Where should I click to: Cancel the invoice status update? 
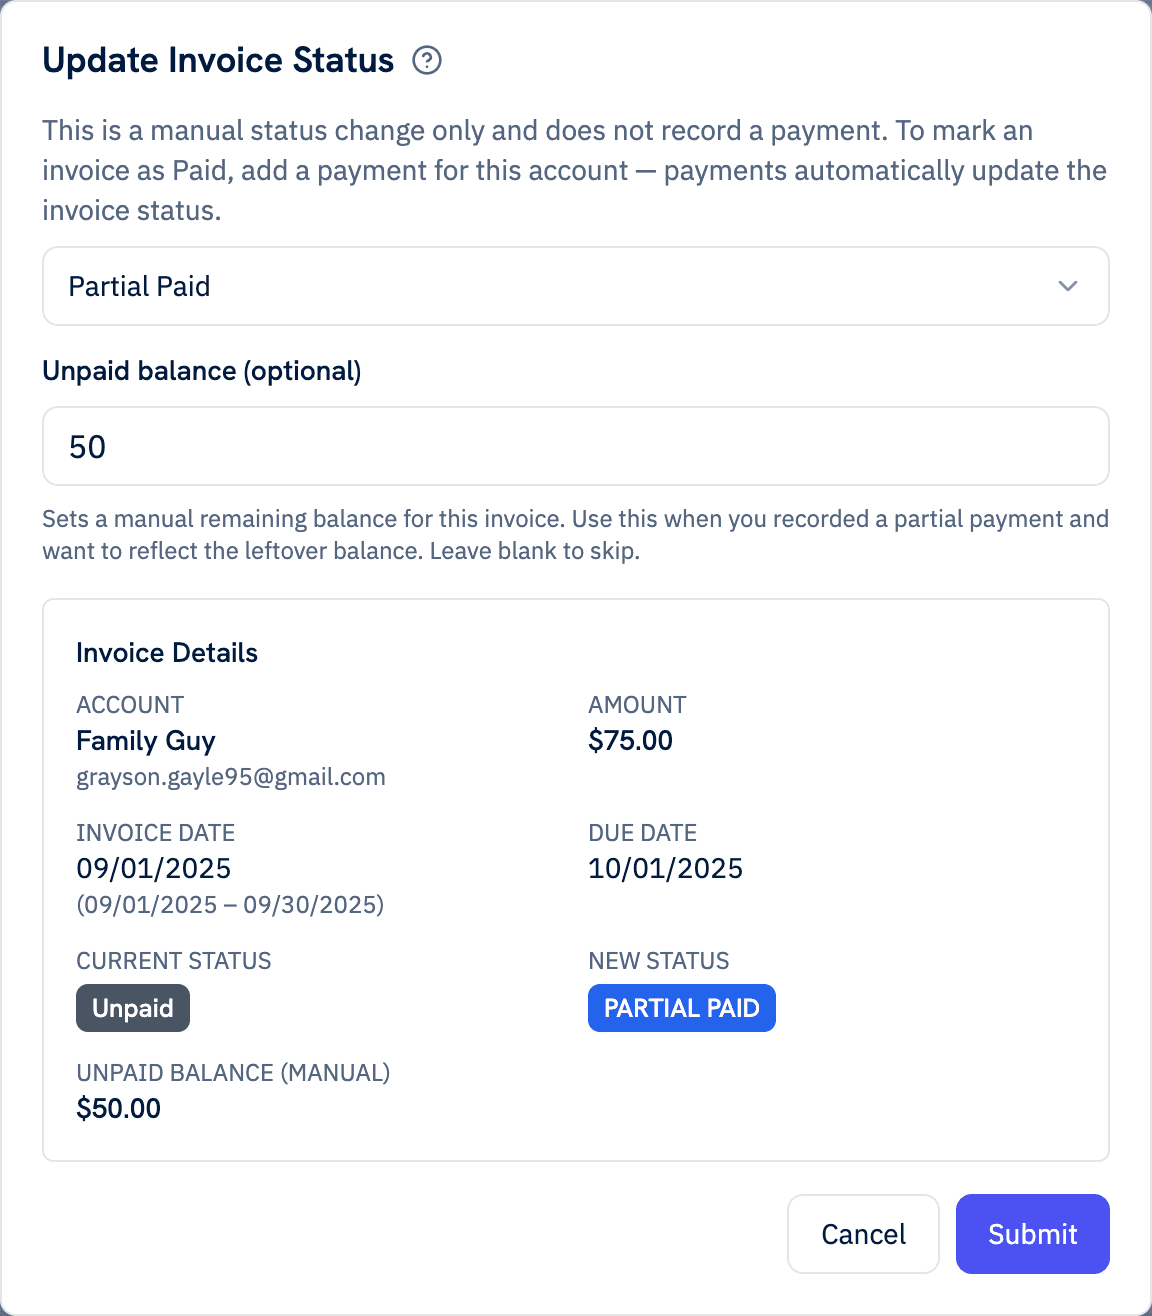pos(863,1234)
